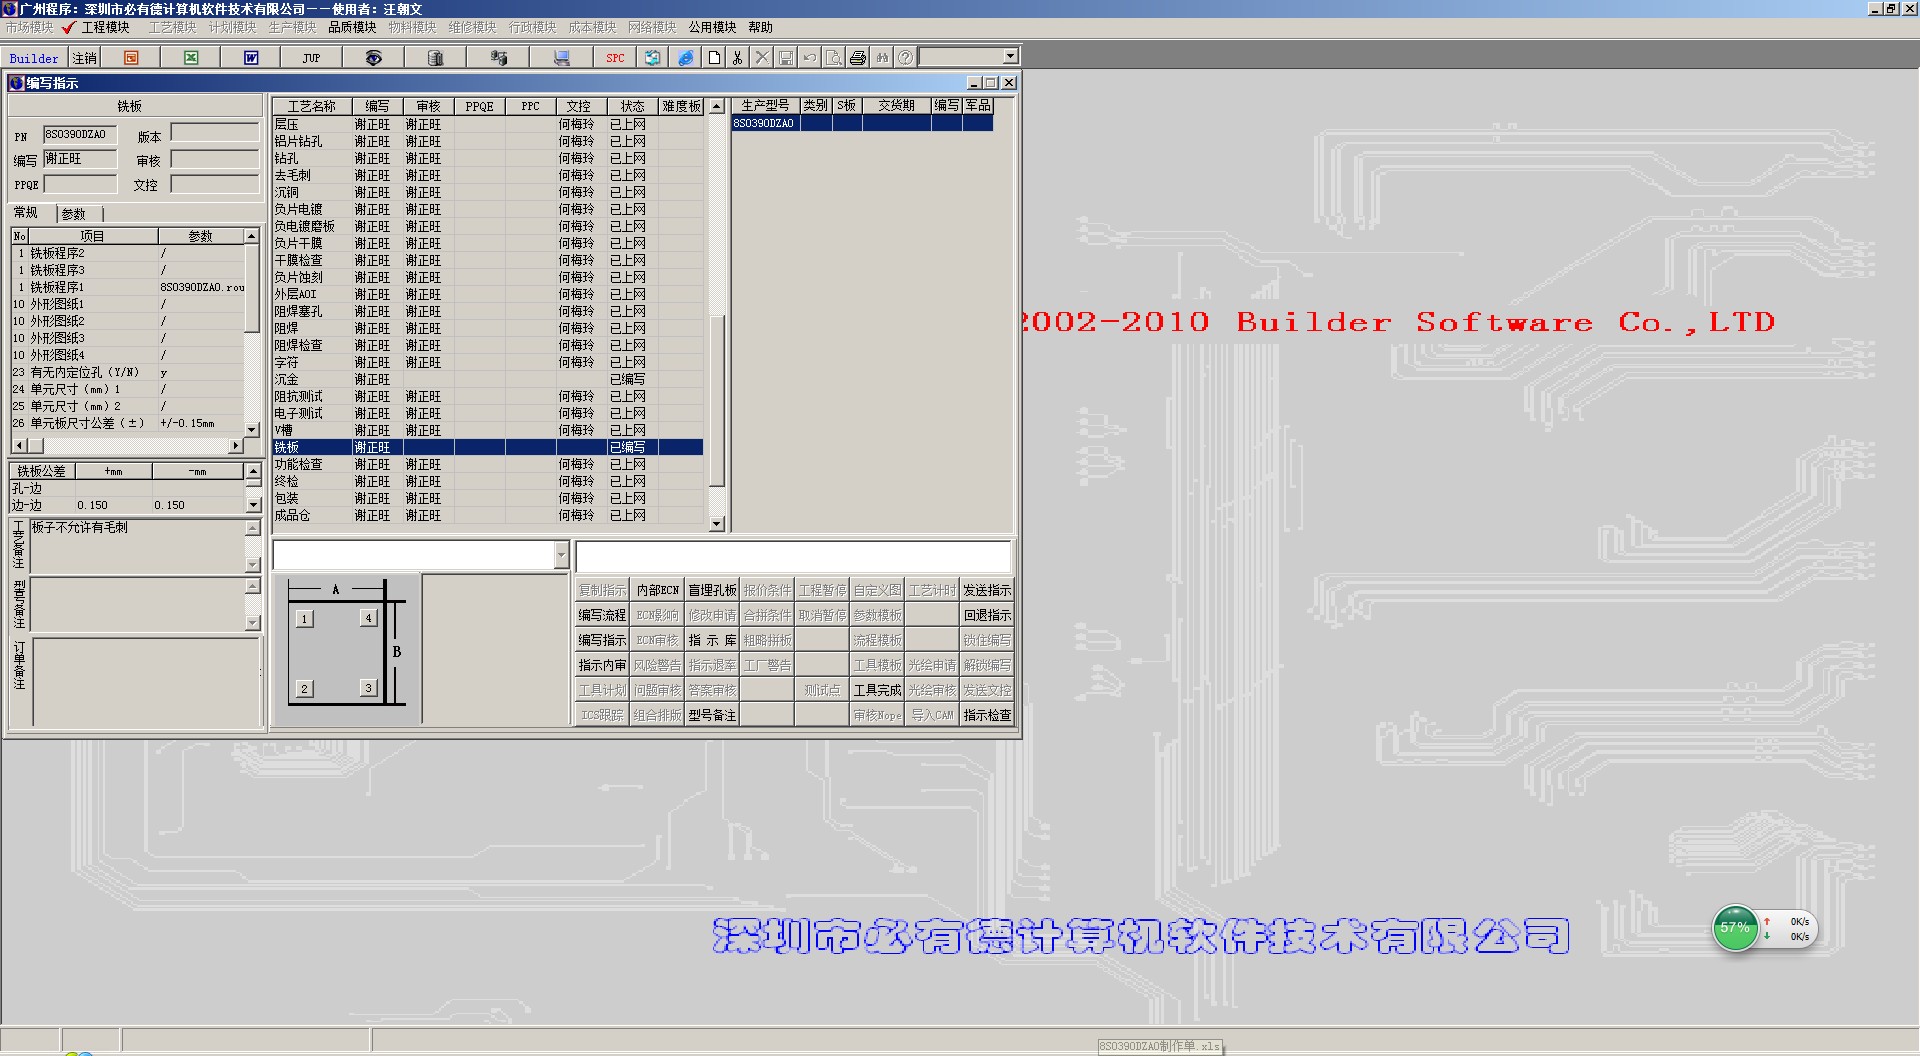Image resolution: width=1920 pixels, height=1056 pixels.
Task: Click the binoculars search icon
Action: coord(882,58)
